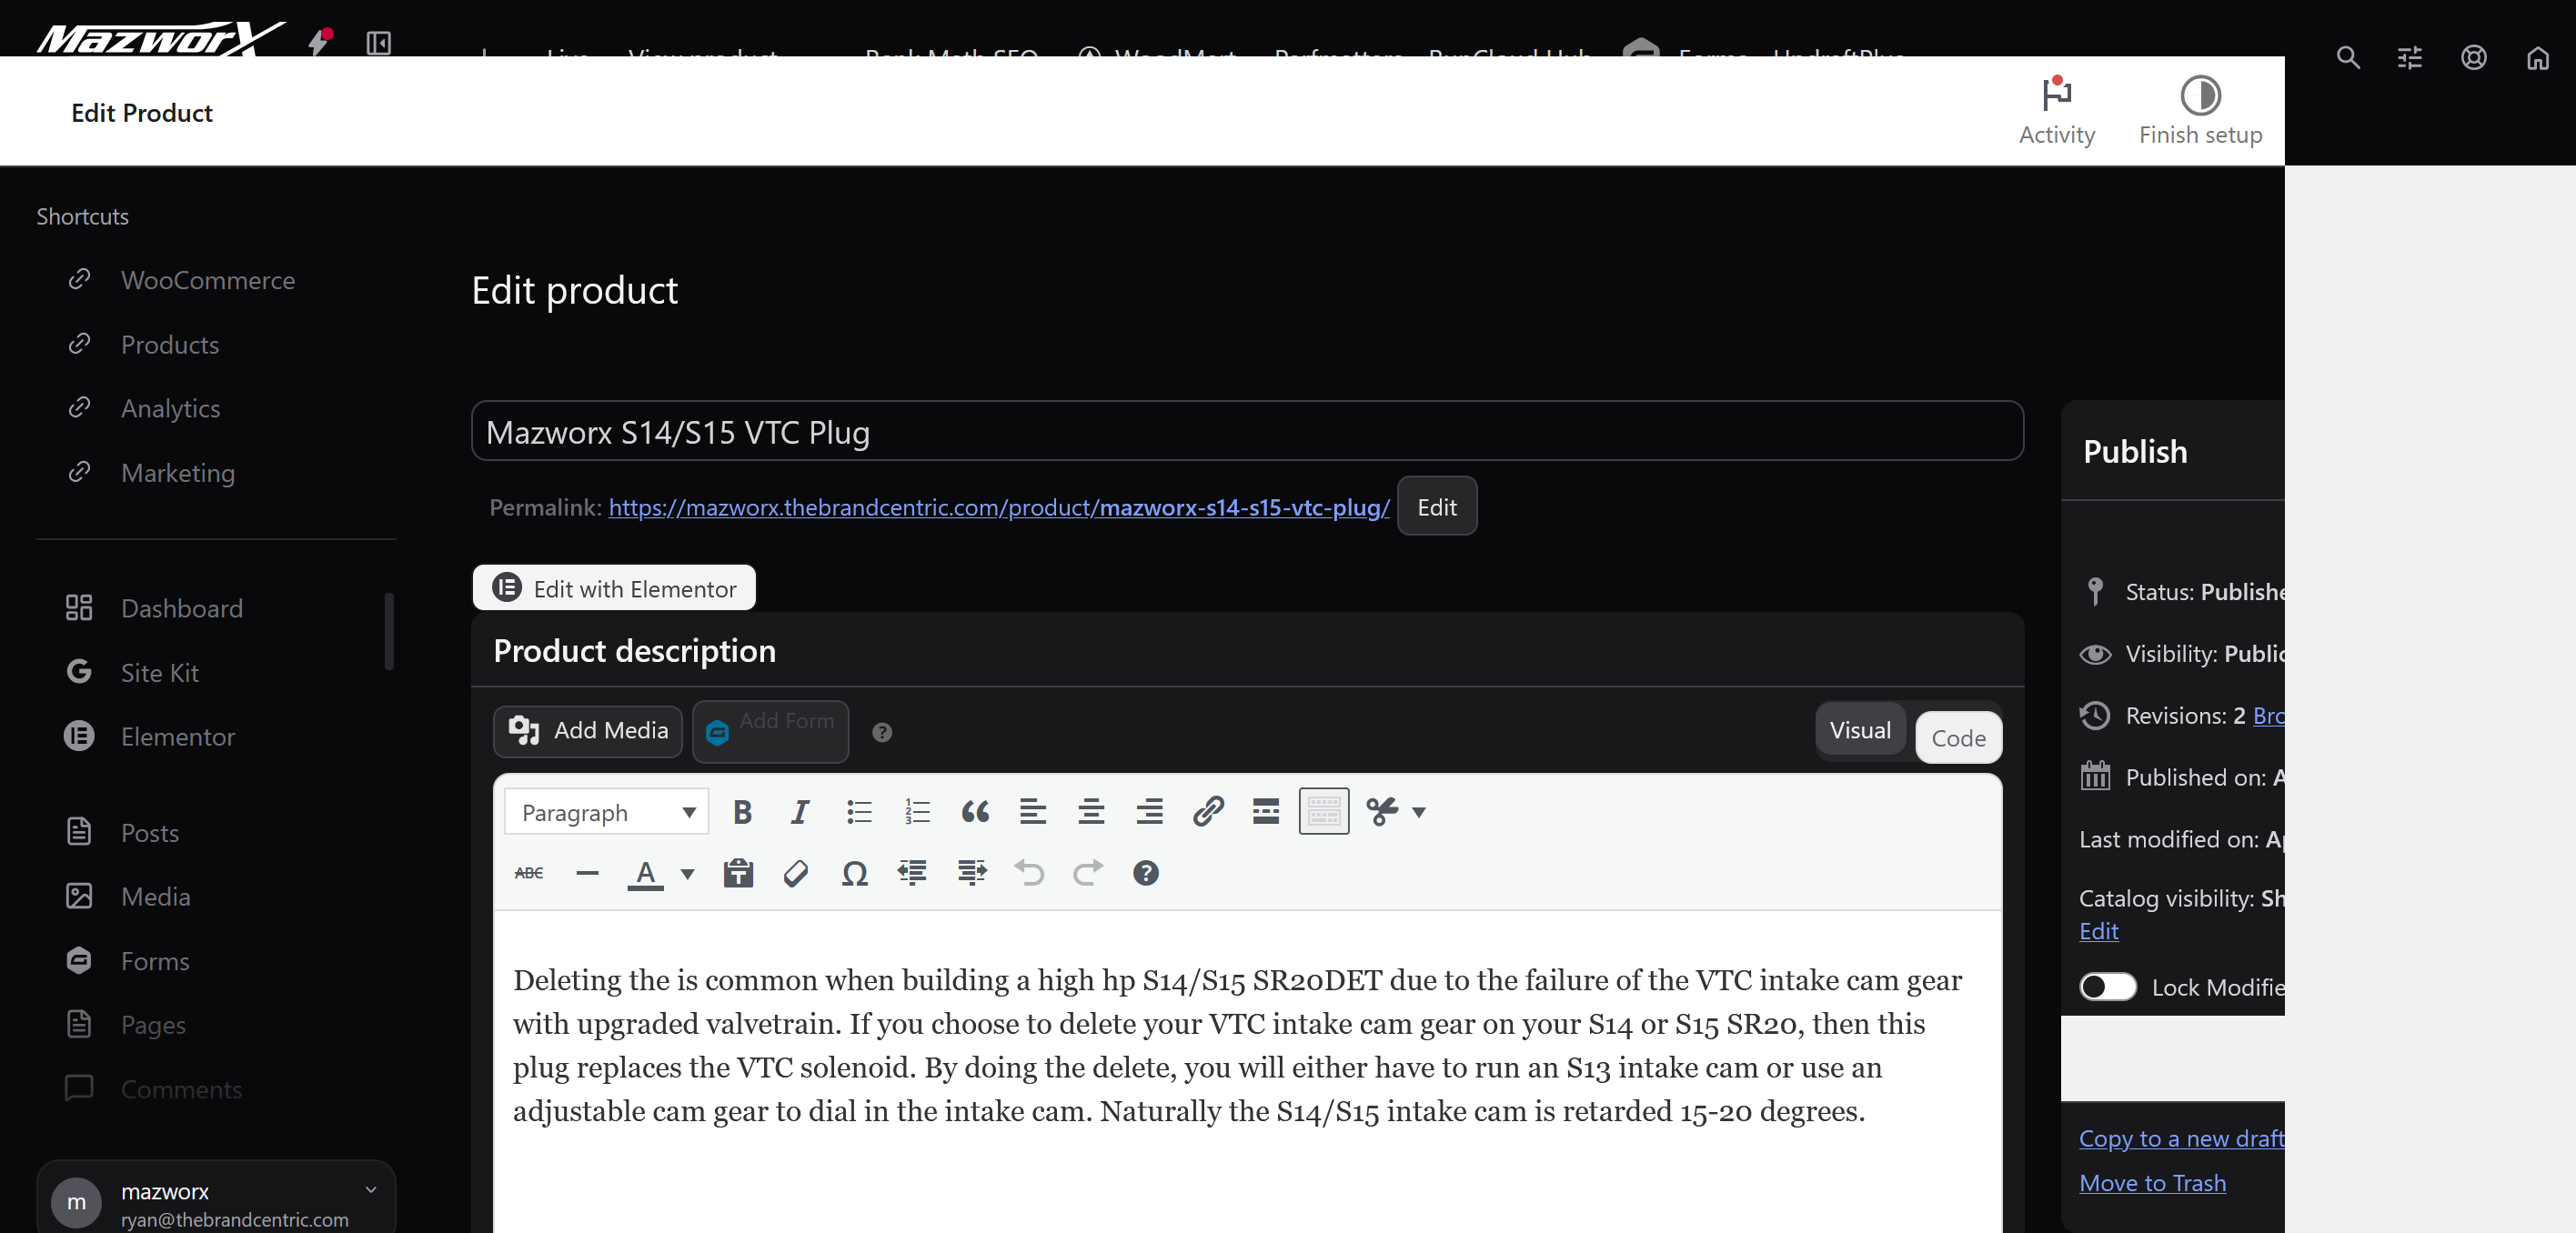Toggle the Lock Modified switch
This screenshot has width=2576, height=1233.
tap(2107, 987)
